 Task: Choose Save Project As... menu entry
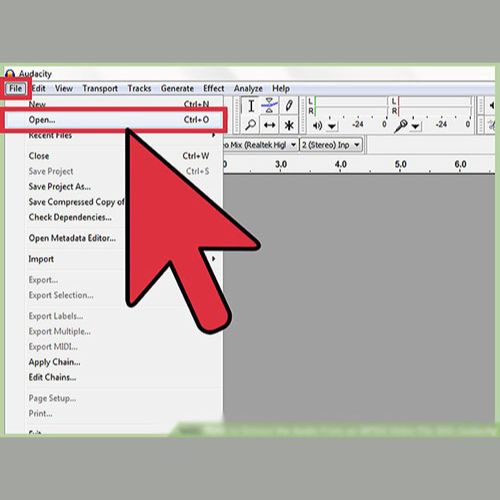[114, 186]
